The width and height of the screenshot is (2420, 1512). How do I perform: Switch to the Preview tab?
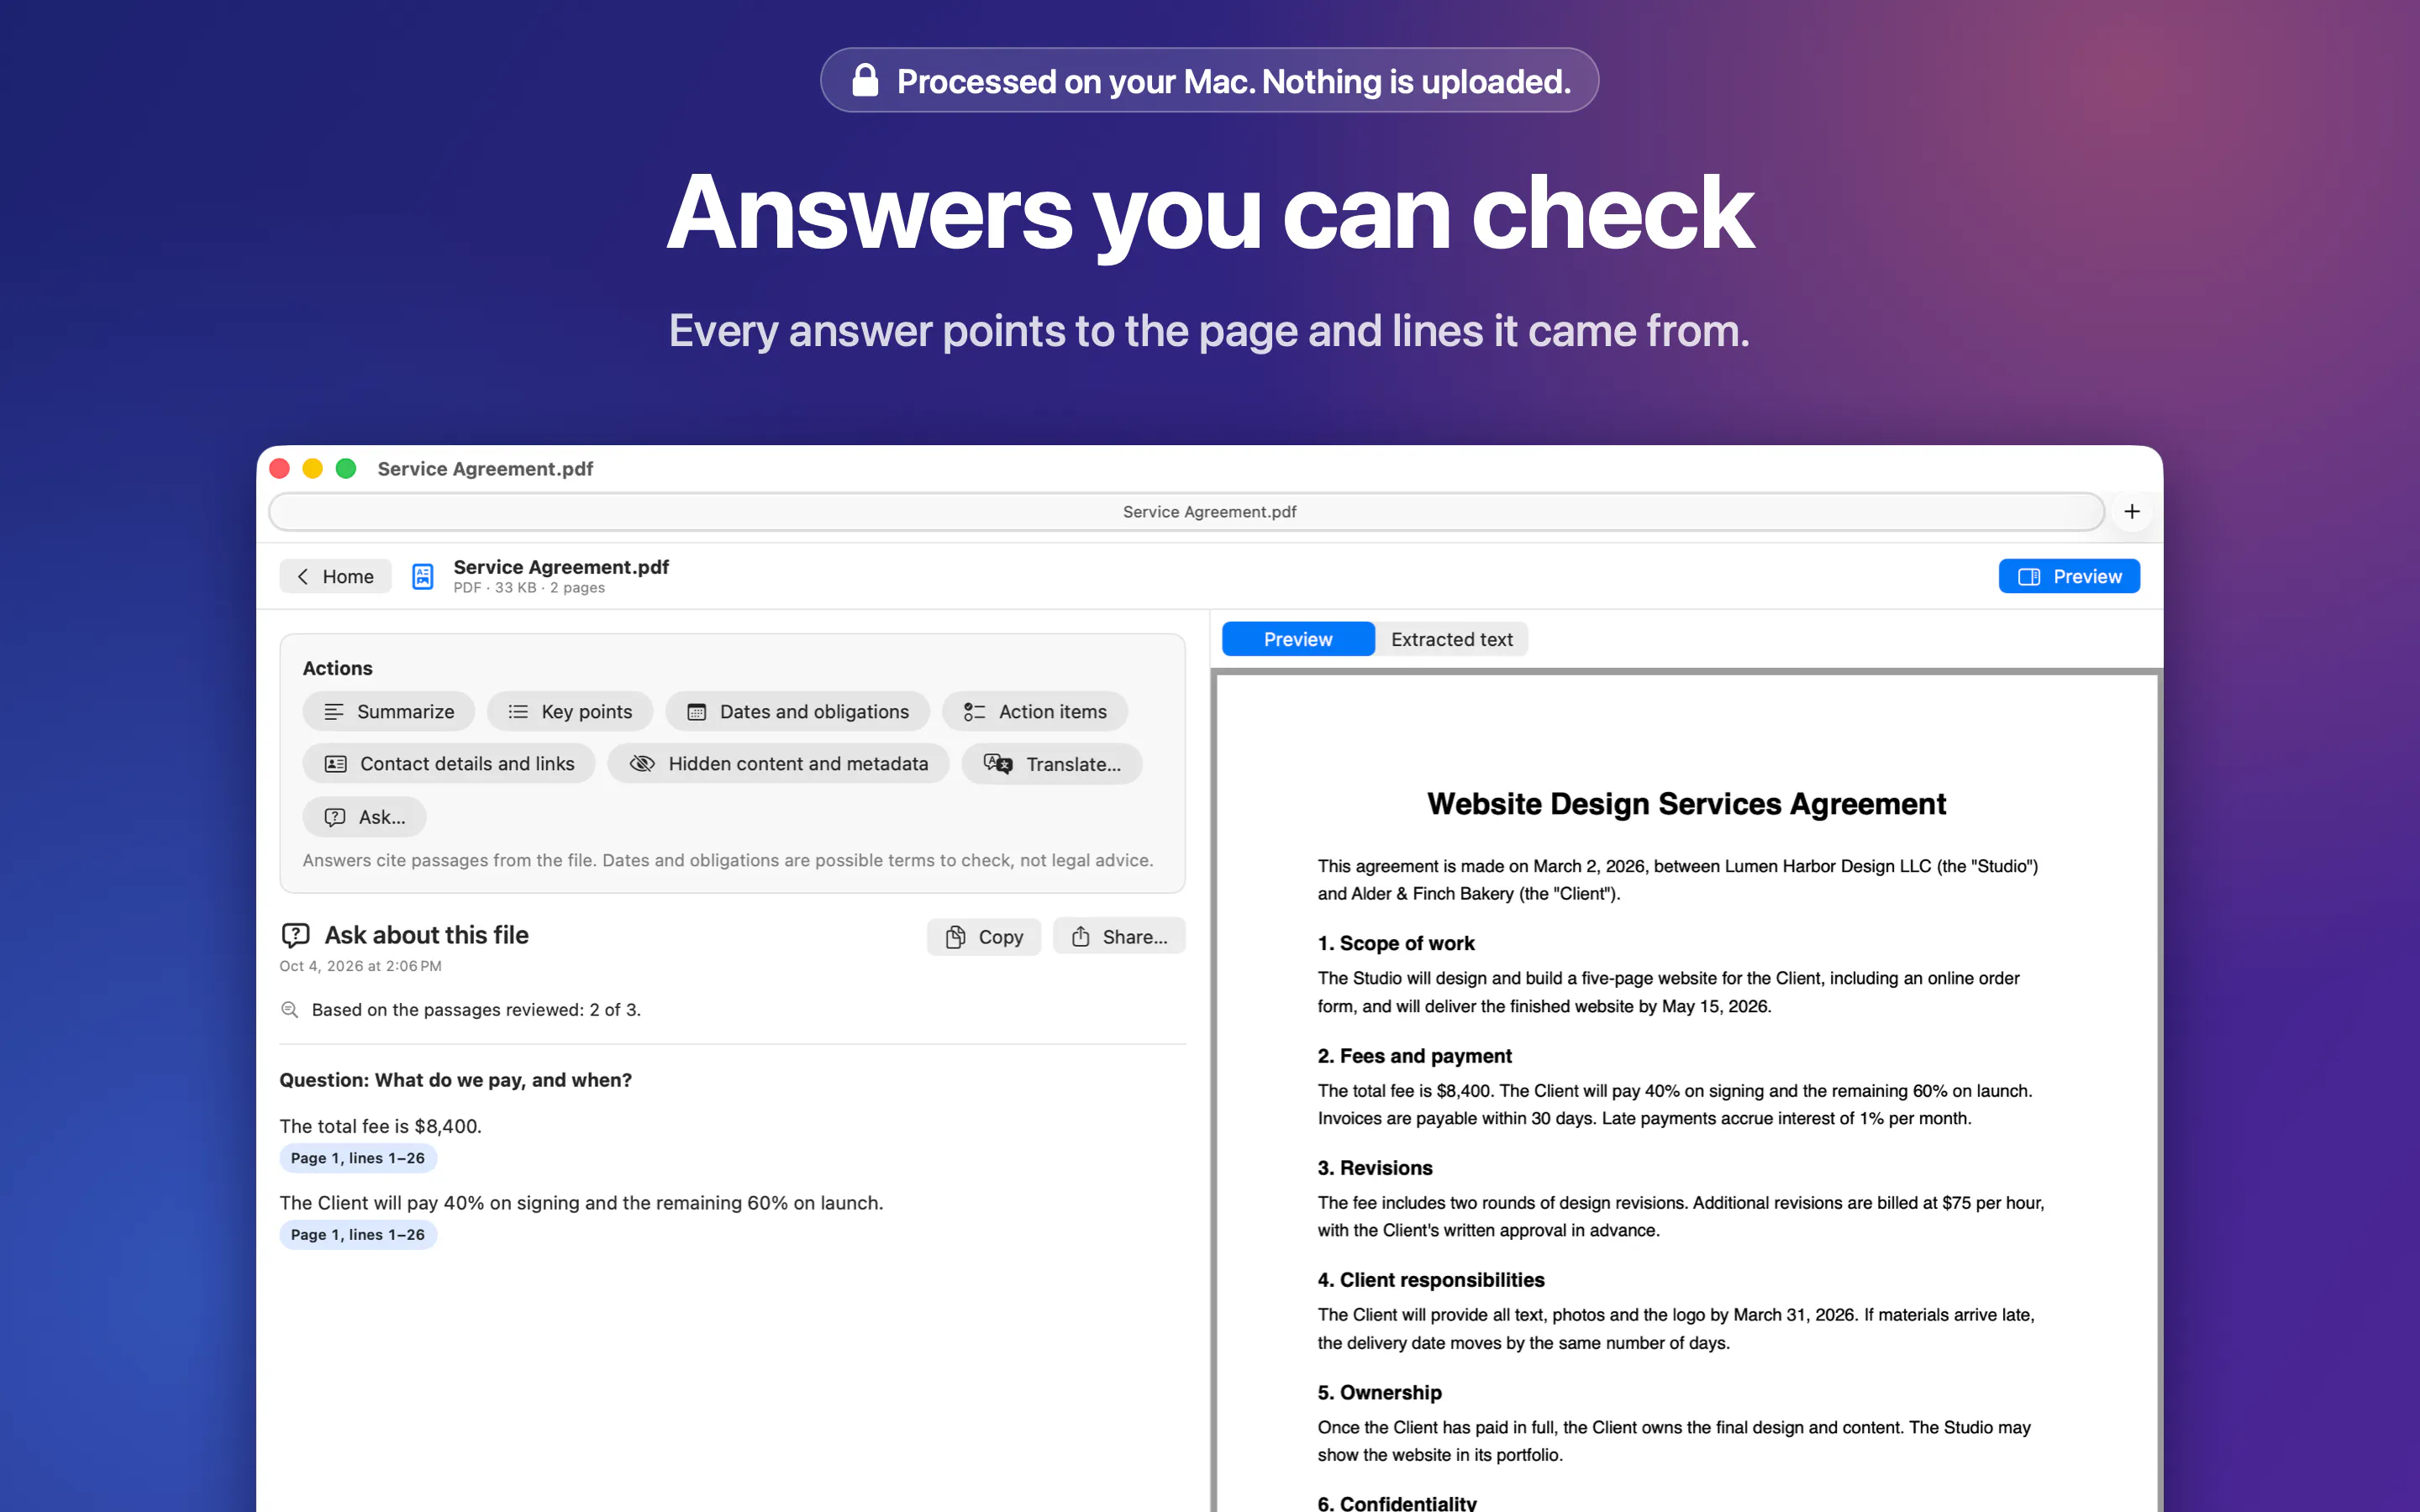click(x=1298, y=639)
